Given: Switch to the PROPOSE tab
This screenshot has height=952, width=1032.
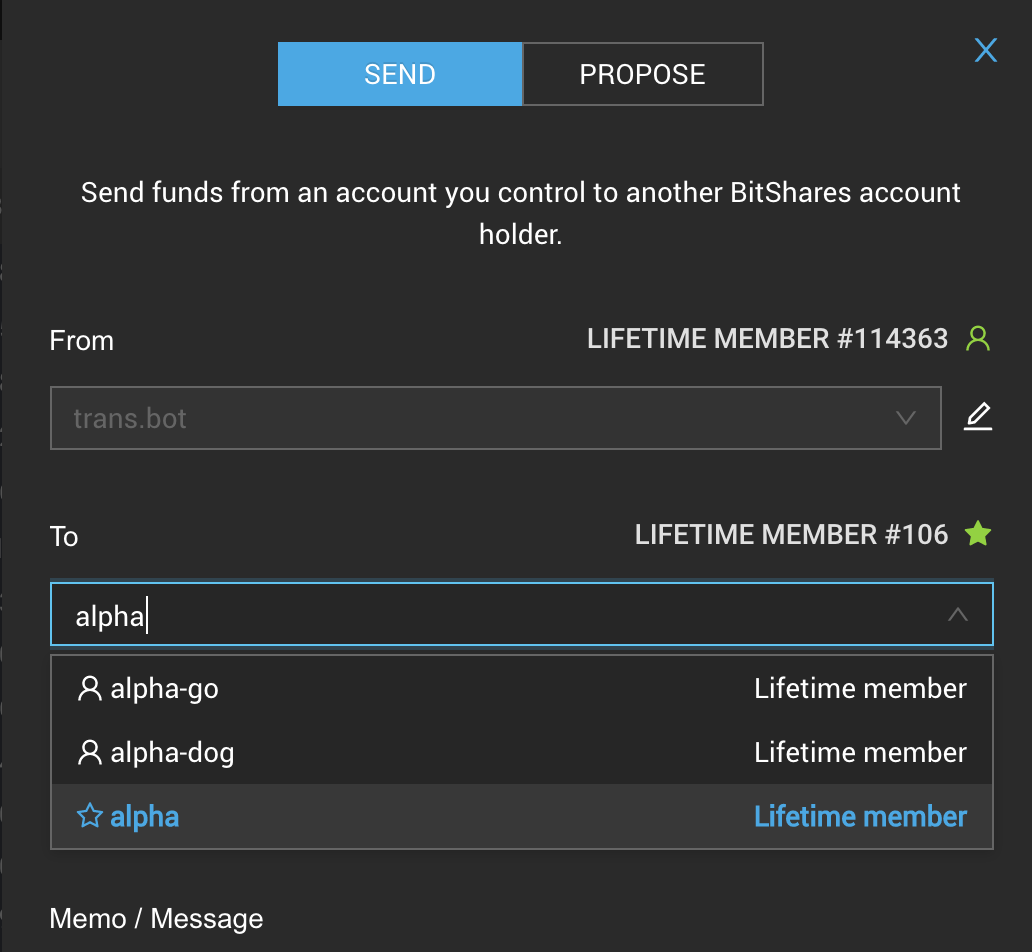Looking at the screenshot, I should (642, 74).
